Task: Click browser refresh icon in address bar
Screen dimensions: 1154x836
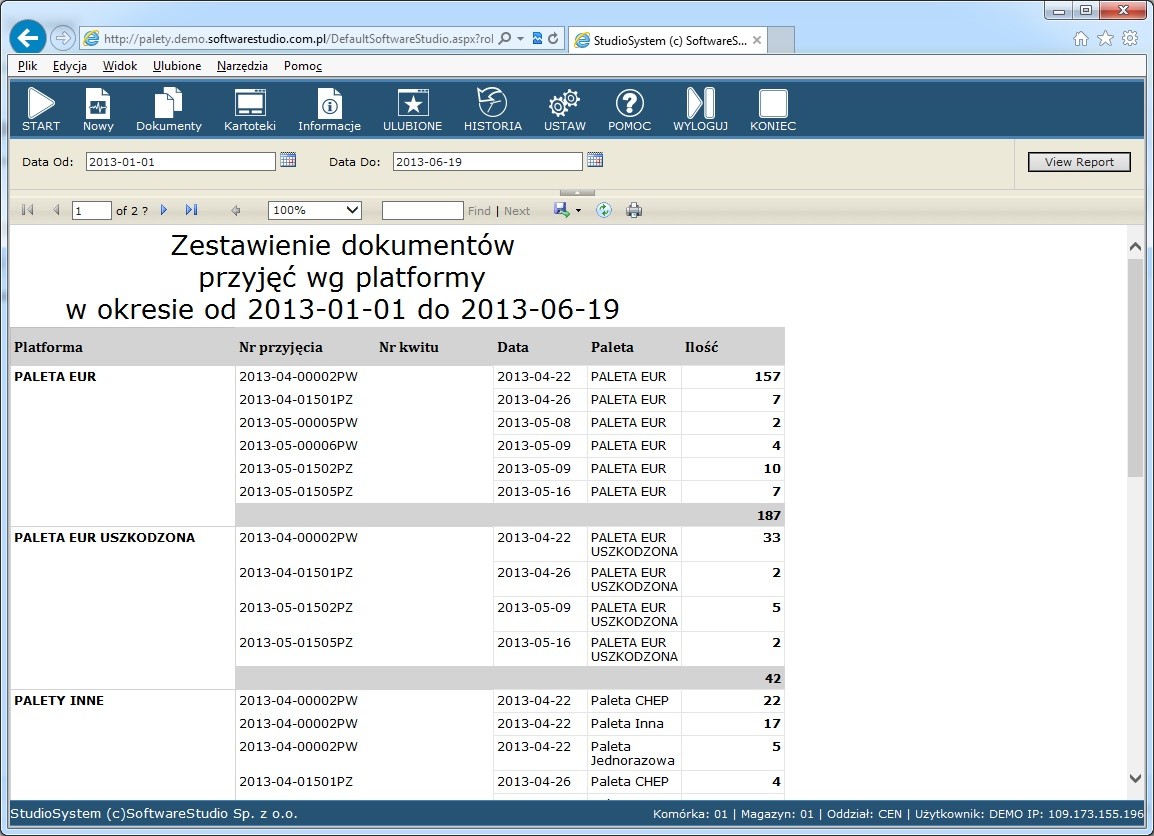Action: tap(553, 38)
